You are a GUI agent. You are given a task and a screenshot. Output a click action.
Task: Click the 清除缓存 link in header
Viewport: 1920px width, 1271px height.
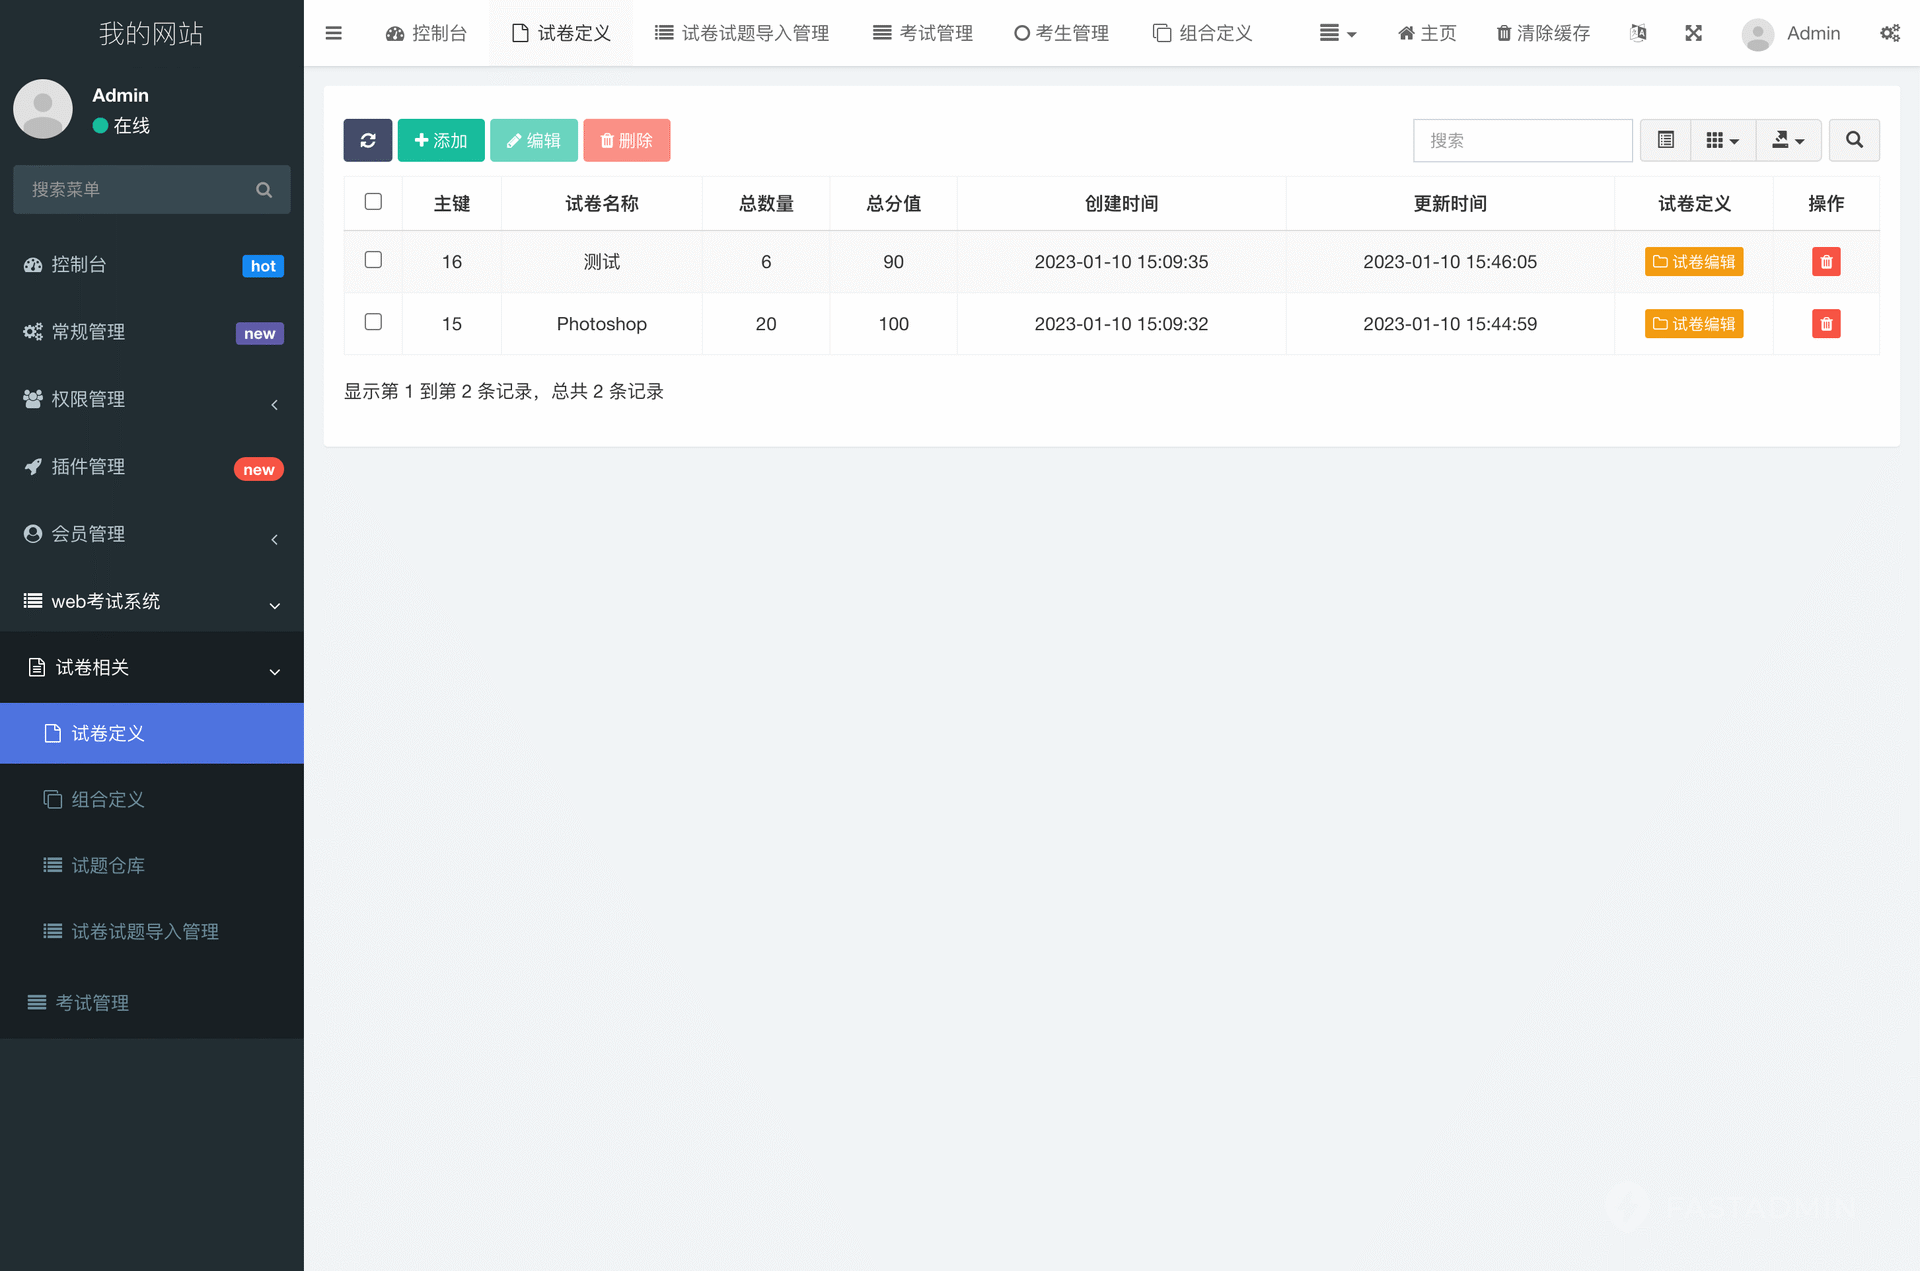tap(1543, 33)
